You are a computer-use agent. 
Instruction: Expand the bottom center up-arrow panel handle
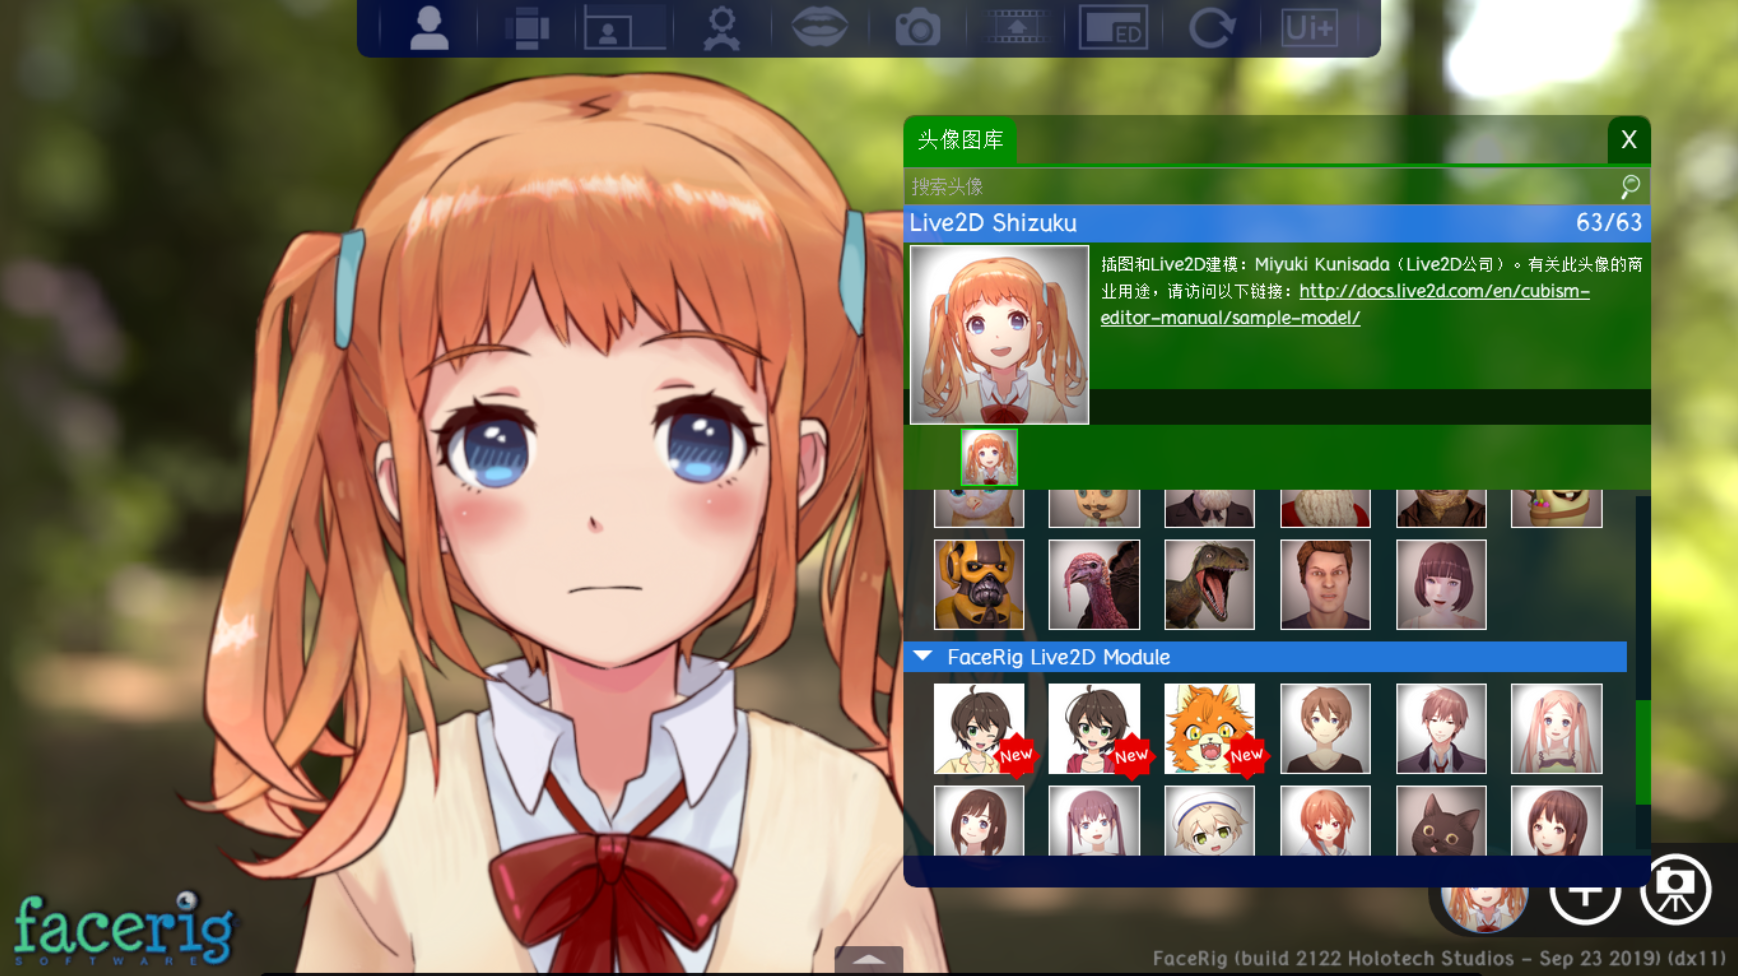868,960
